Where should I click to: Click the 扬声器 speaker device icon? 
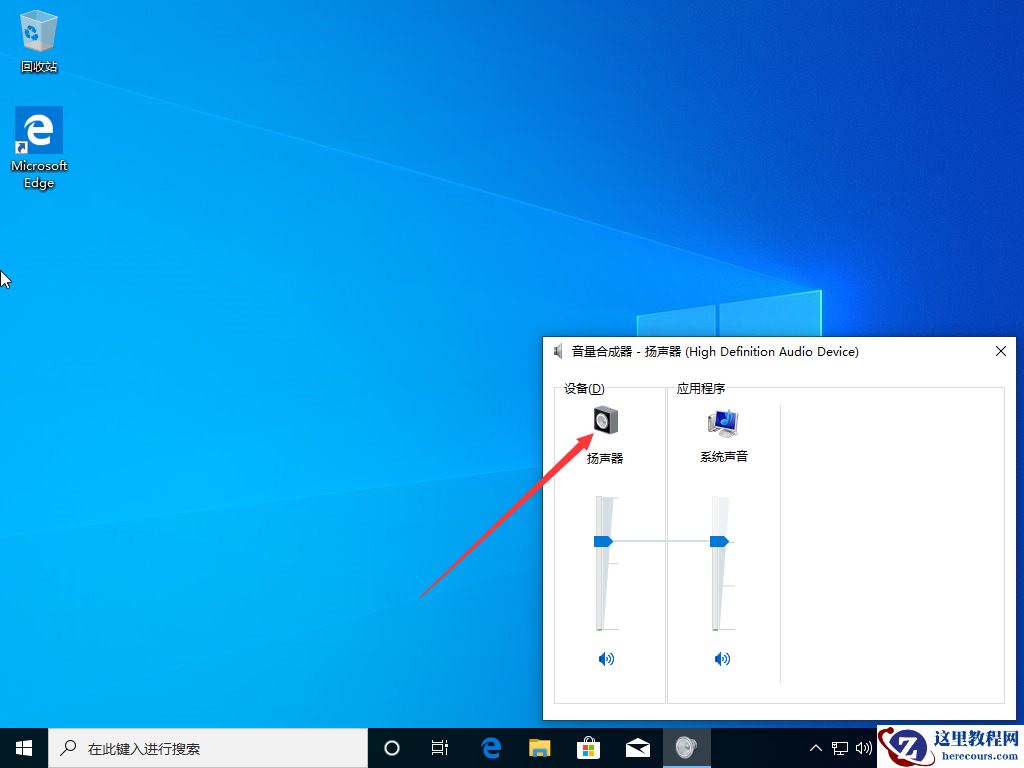(x=604, y=420)
